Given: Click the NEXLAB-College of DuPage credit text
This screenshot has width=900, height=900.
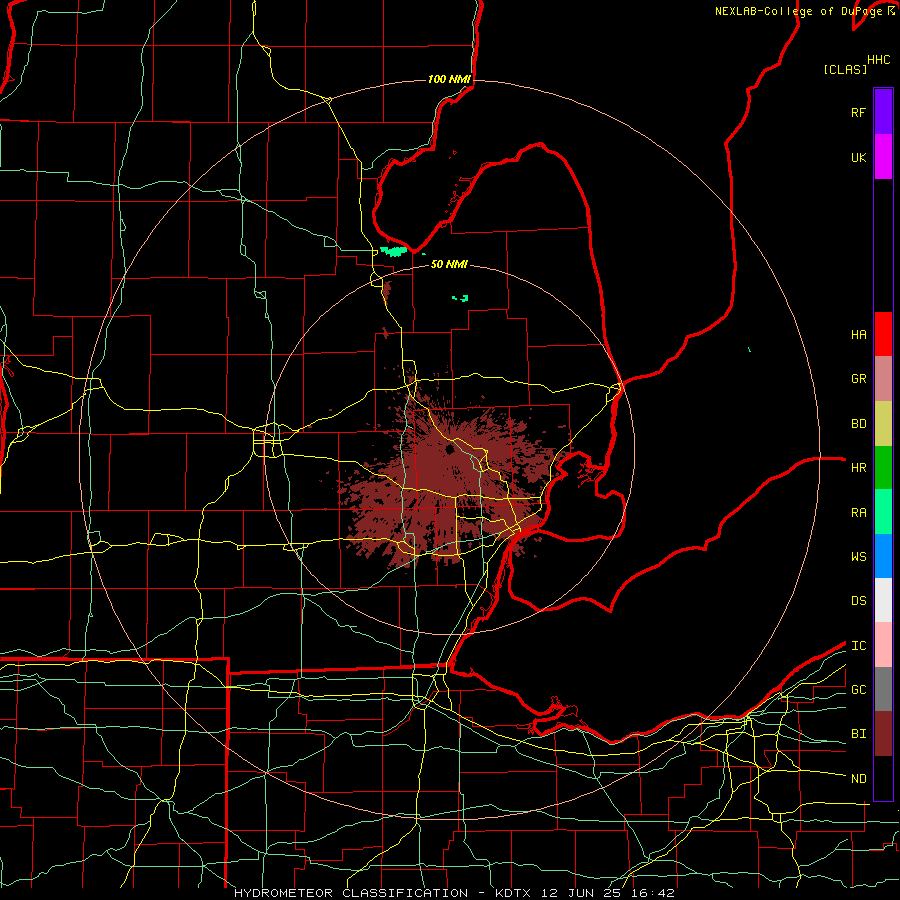Looking at the screenshot, I should 800,11.
